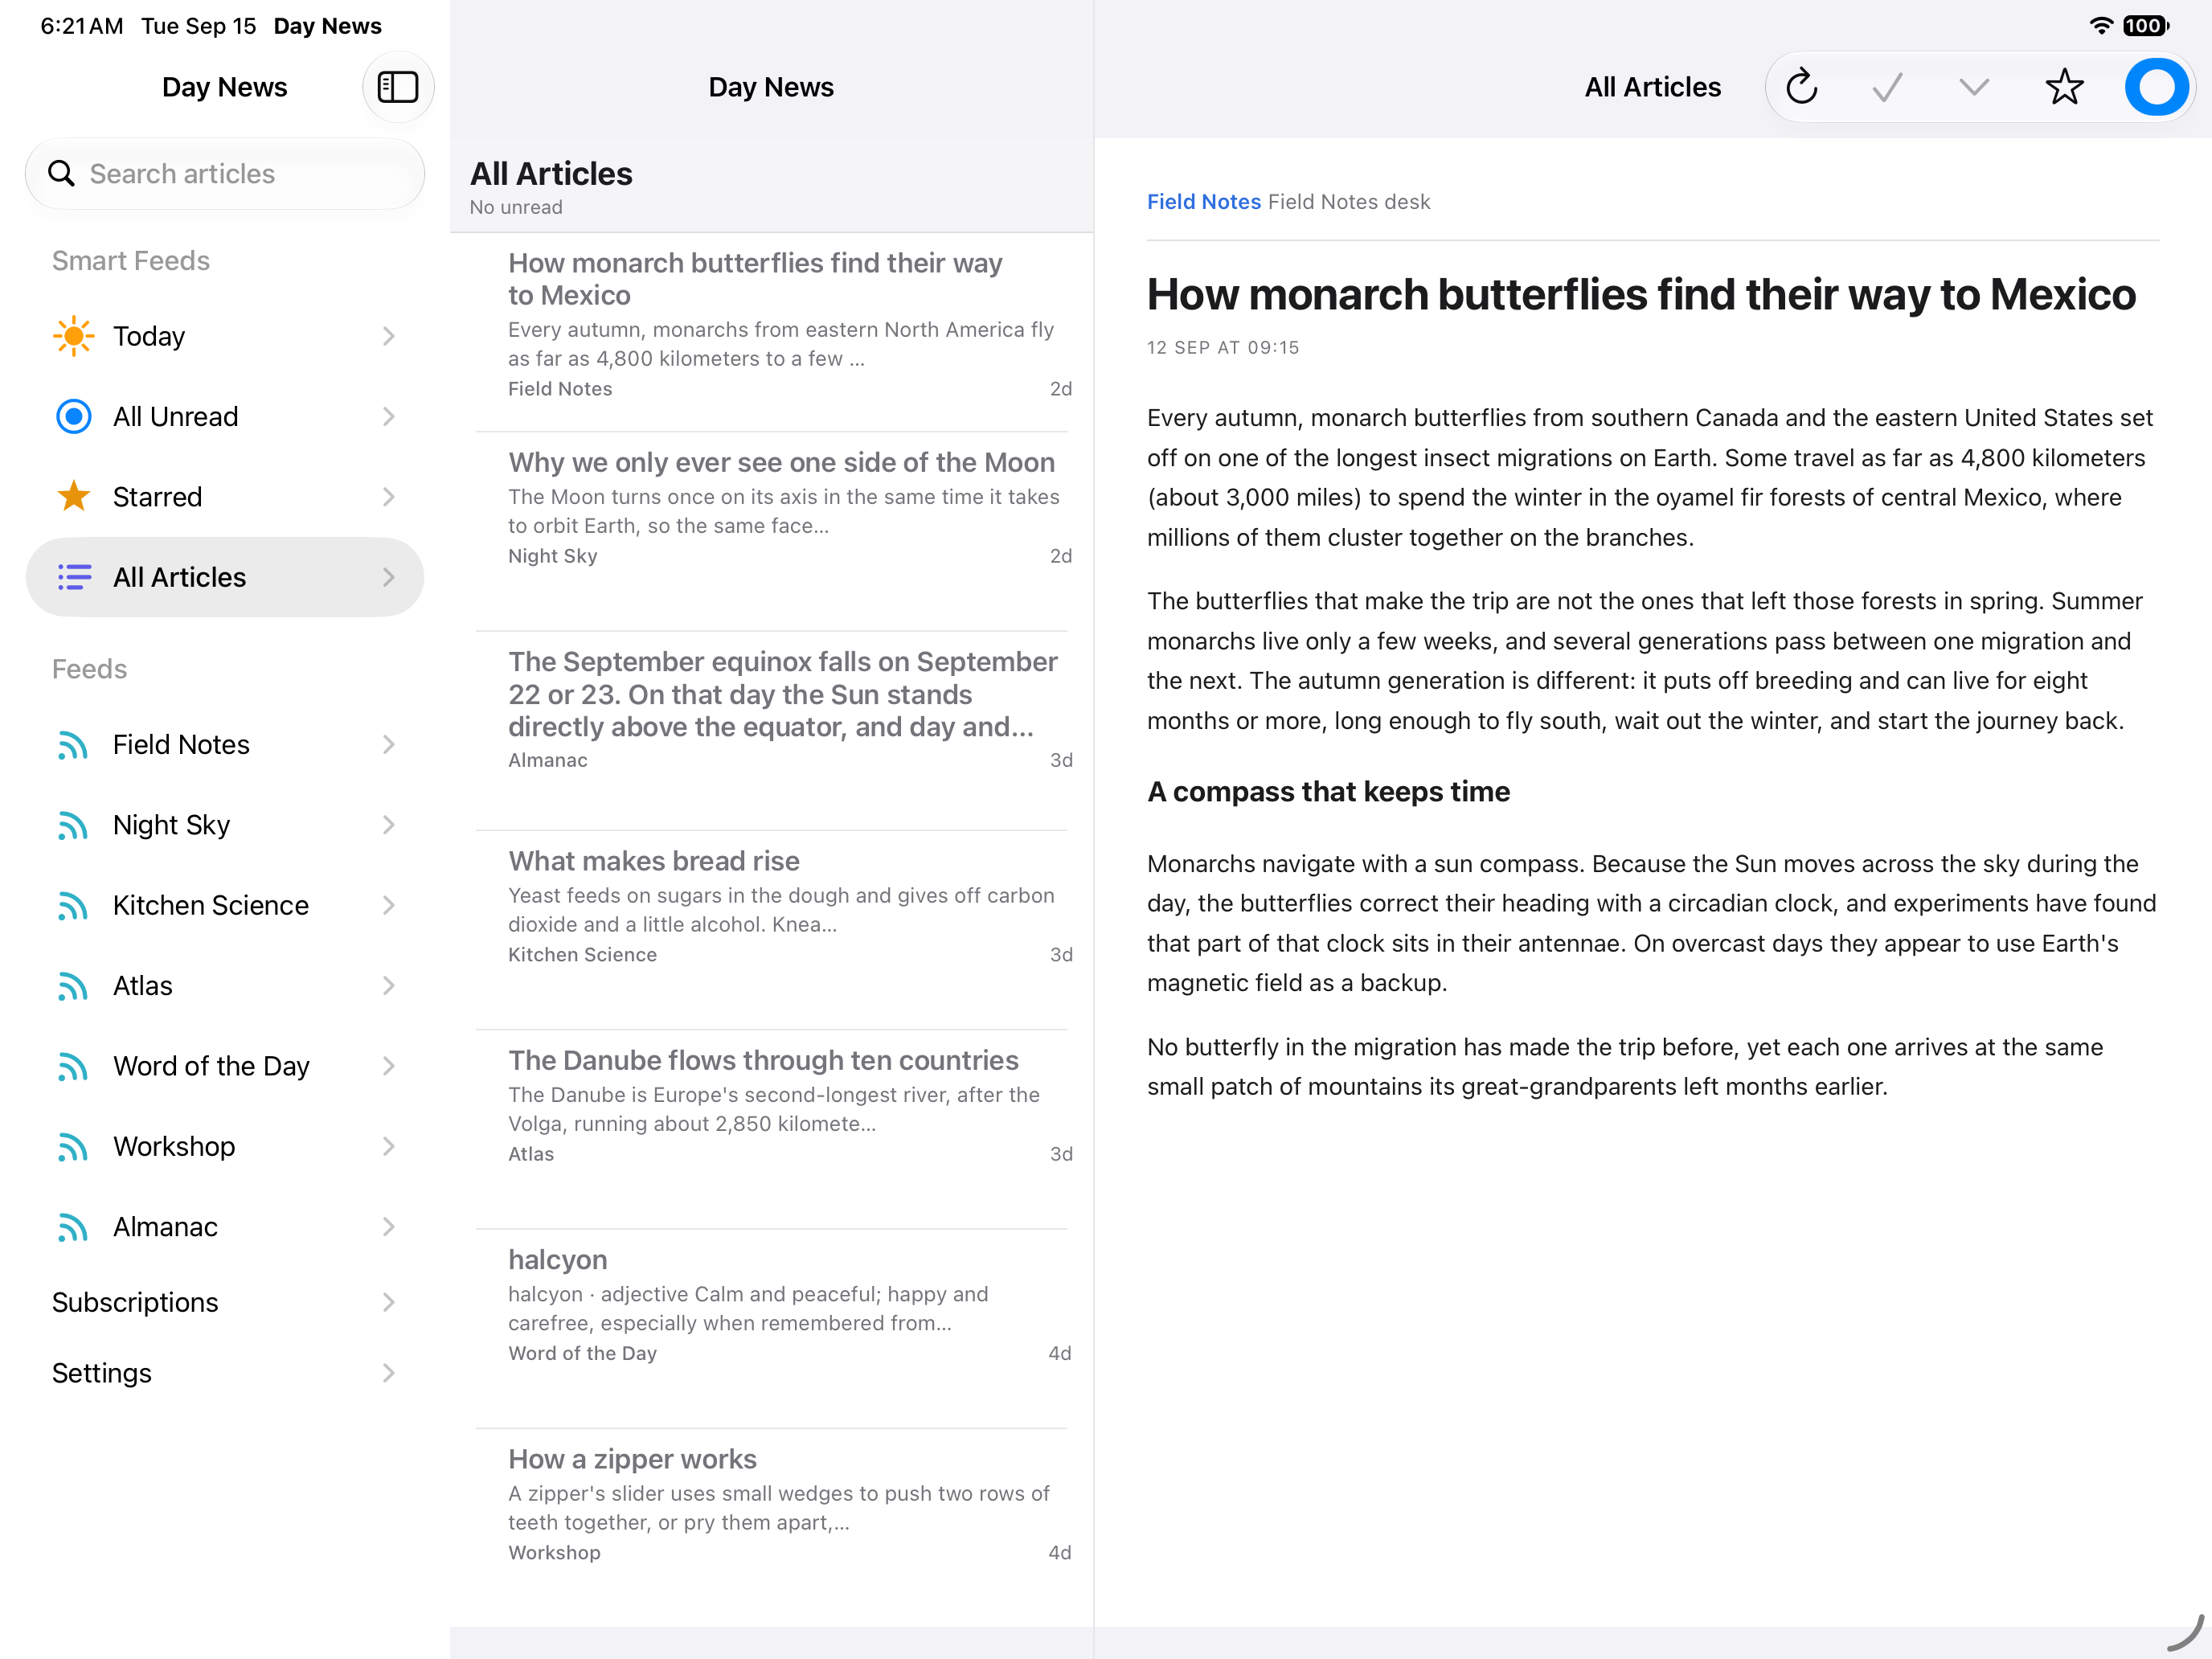Screen dimensions: 2212x1659
Task: Expand Starred chevron
Action: (x=389, y=496)
